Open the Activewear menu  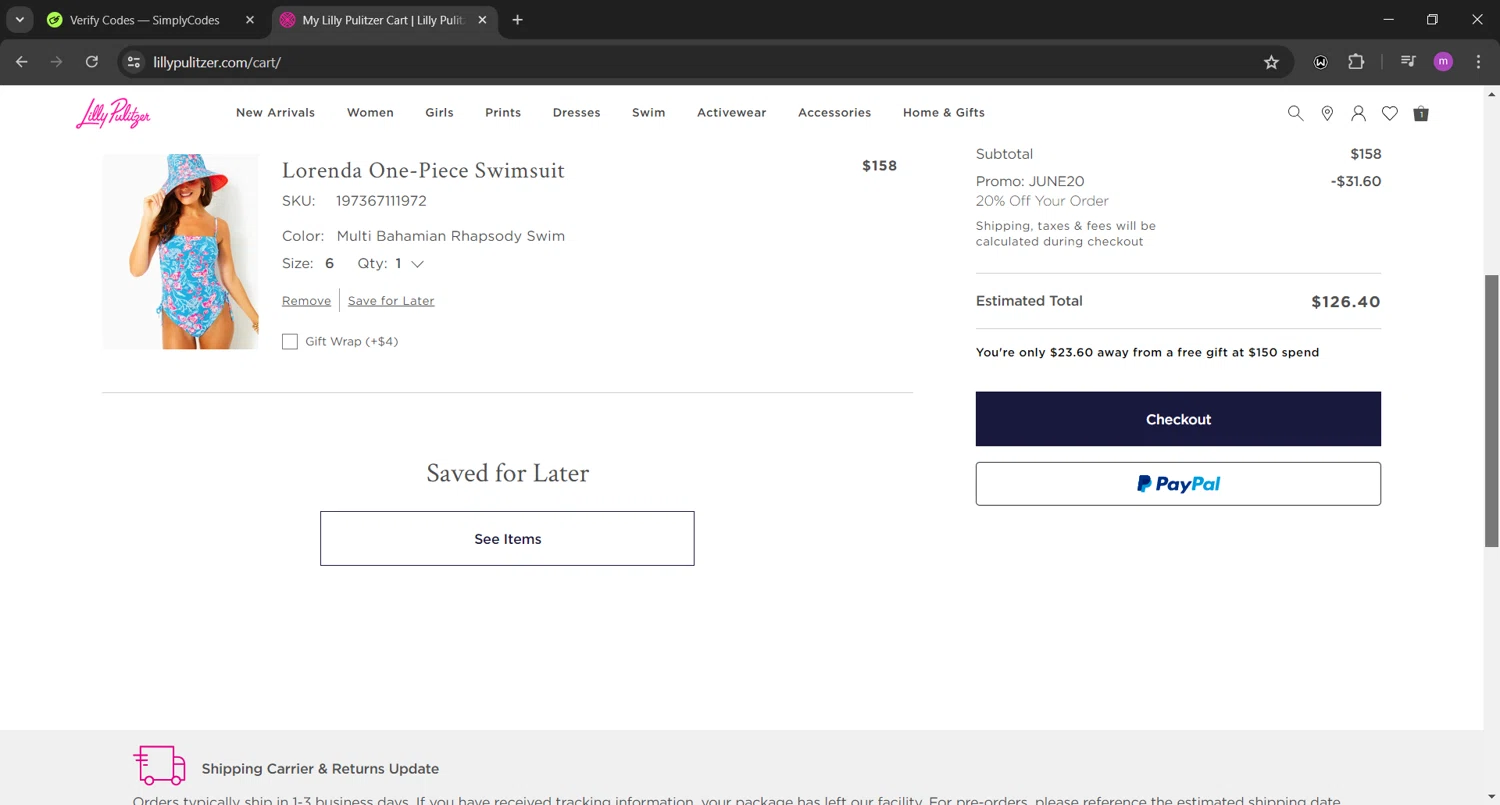[732, 113]
